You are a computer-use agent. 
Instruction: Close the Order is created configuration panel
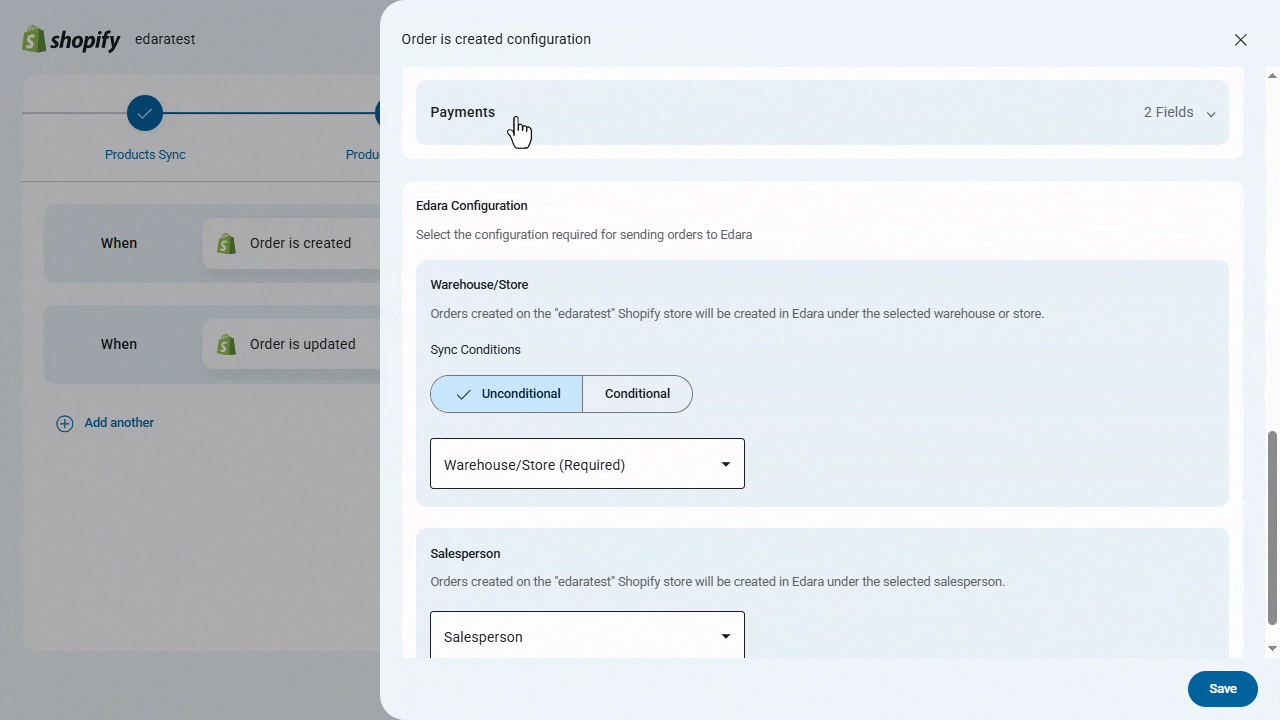pyautogui.click(x=1241, y=40)
